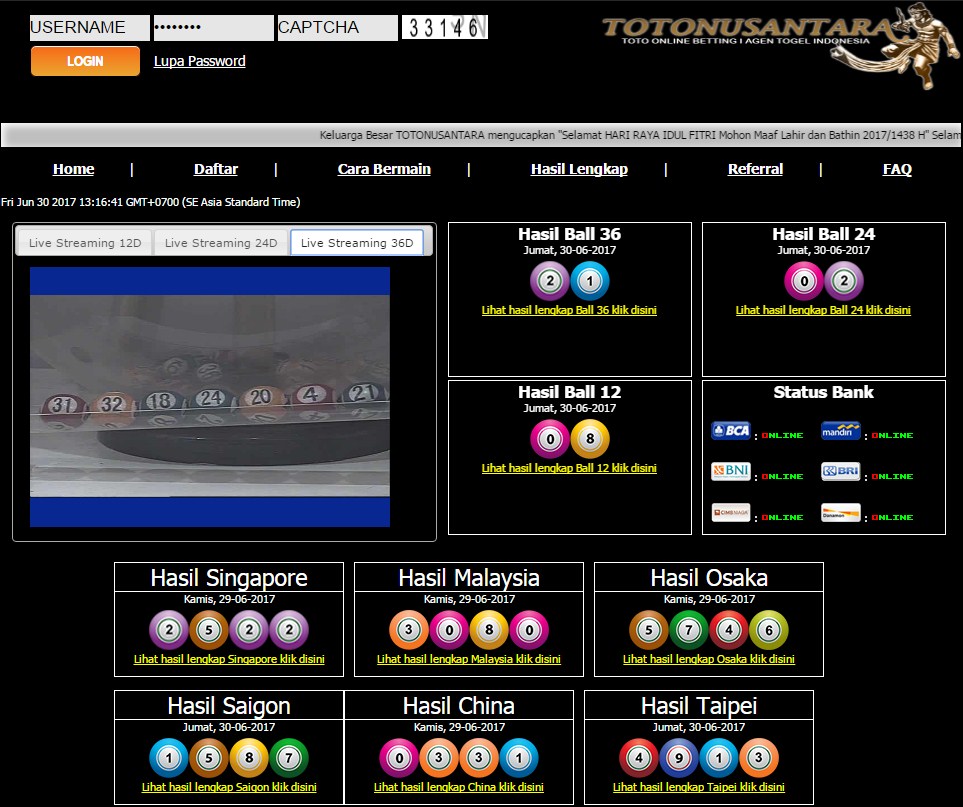Click orange ball 3 in Hasil Malaysia
This screenshot has height=807, width=963.
pos(409,630)
